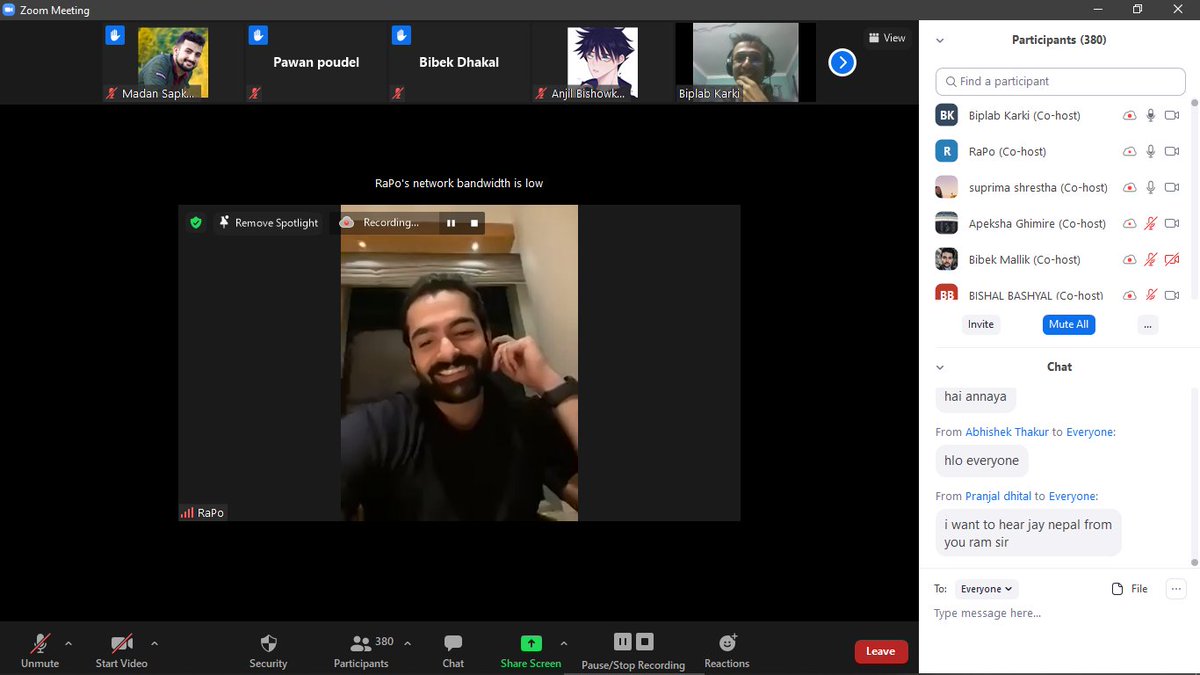The image size is (1200, 675).
Task: Open Reactions with the smiley icon
Action: coord(727,643)
